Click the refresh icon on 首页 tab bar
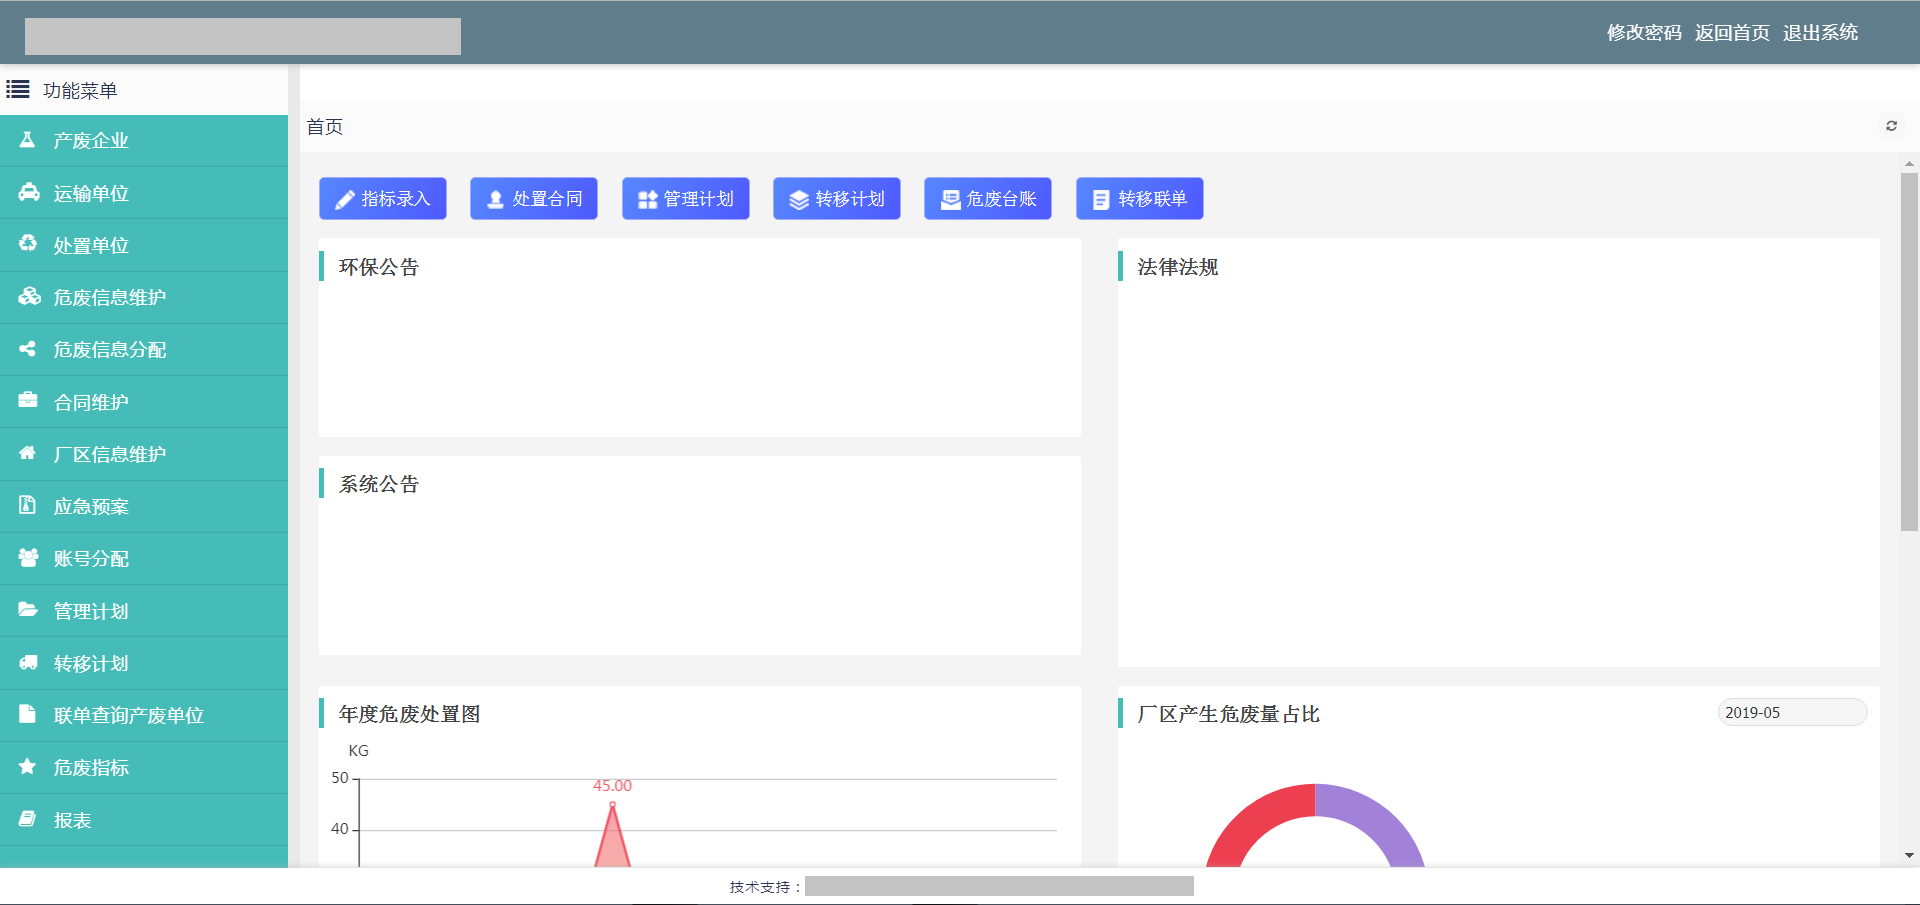1920x905 pixels. pyautogui.click(x=1891, y=126)
